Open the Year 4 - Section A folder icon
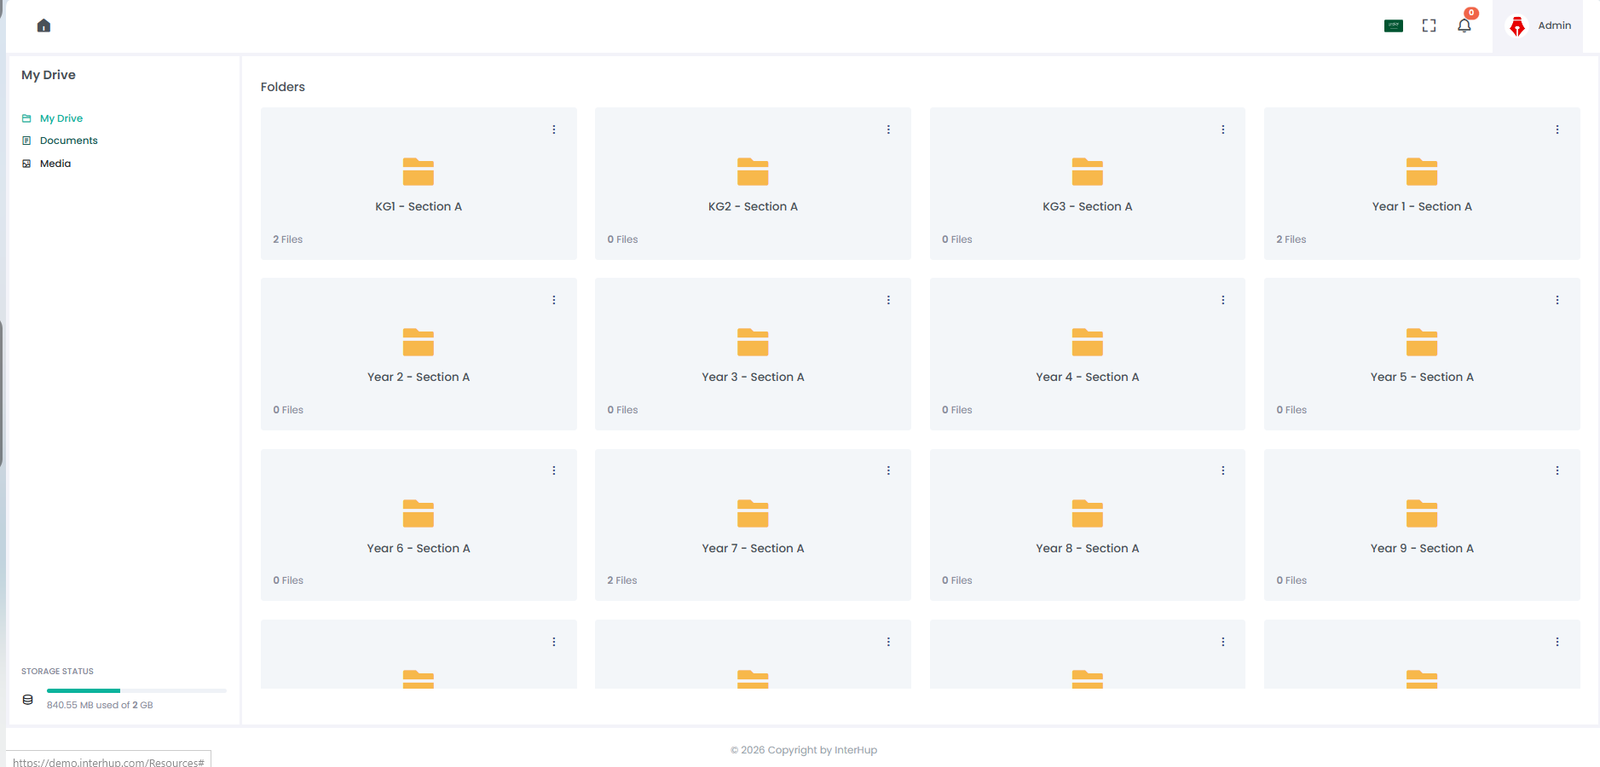Viewport: 1600px width, 767px height. pos(1087,342)
